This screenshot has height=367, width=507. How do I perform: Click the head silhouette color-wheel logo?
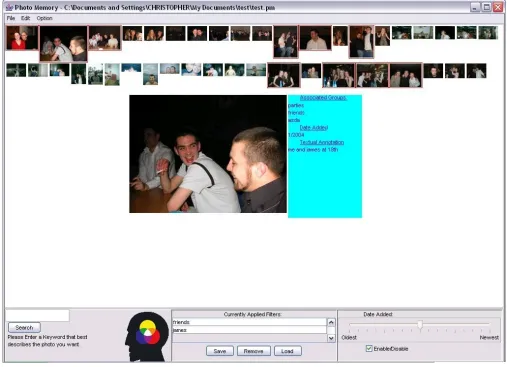[x=147, y=336]
